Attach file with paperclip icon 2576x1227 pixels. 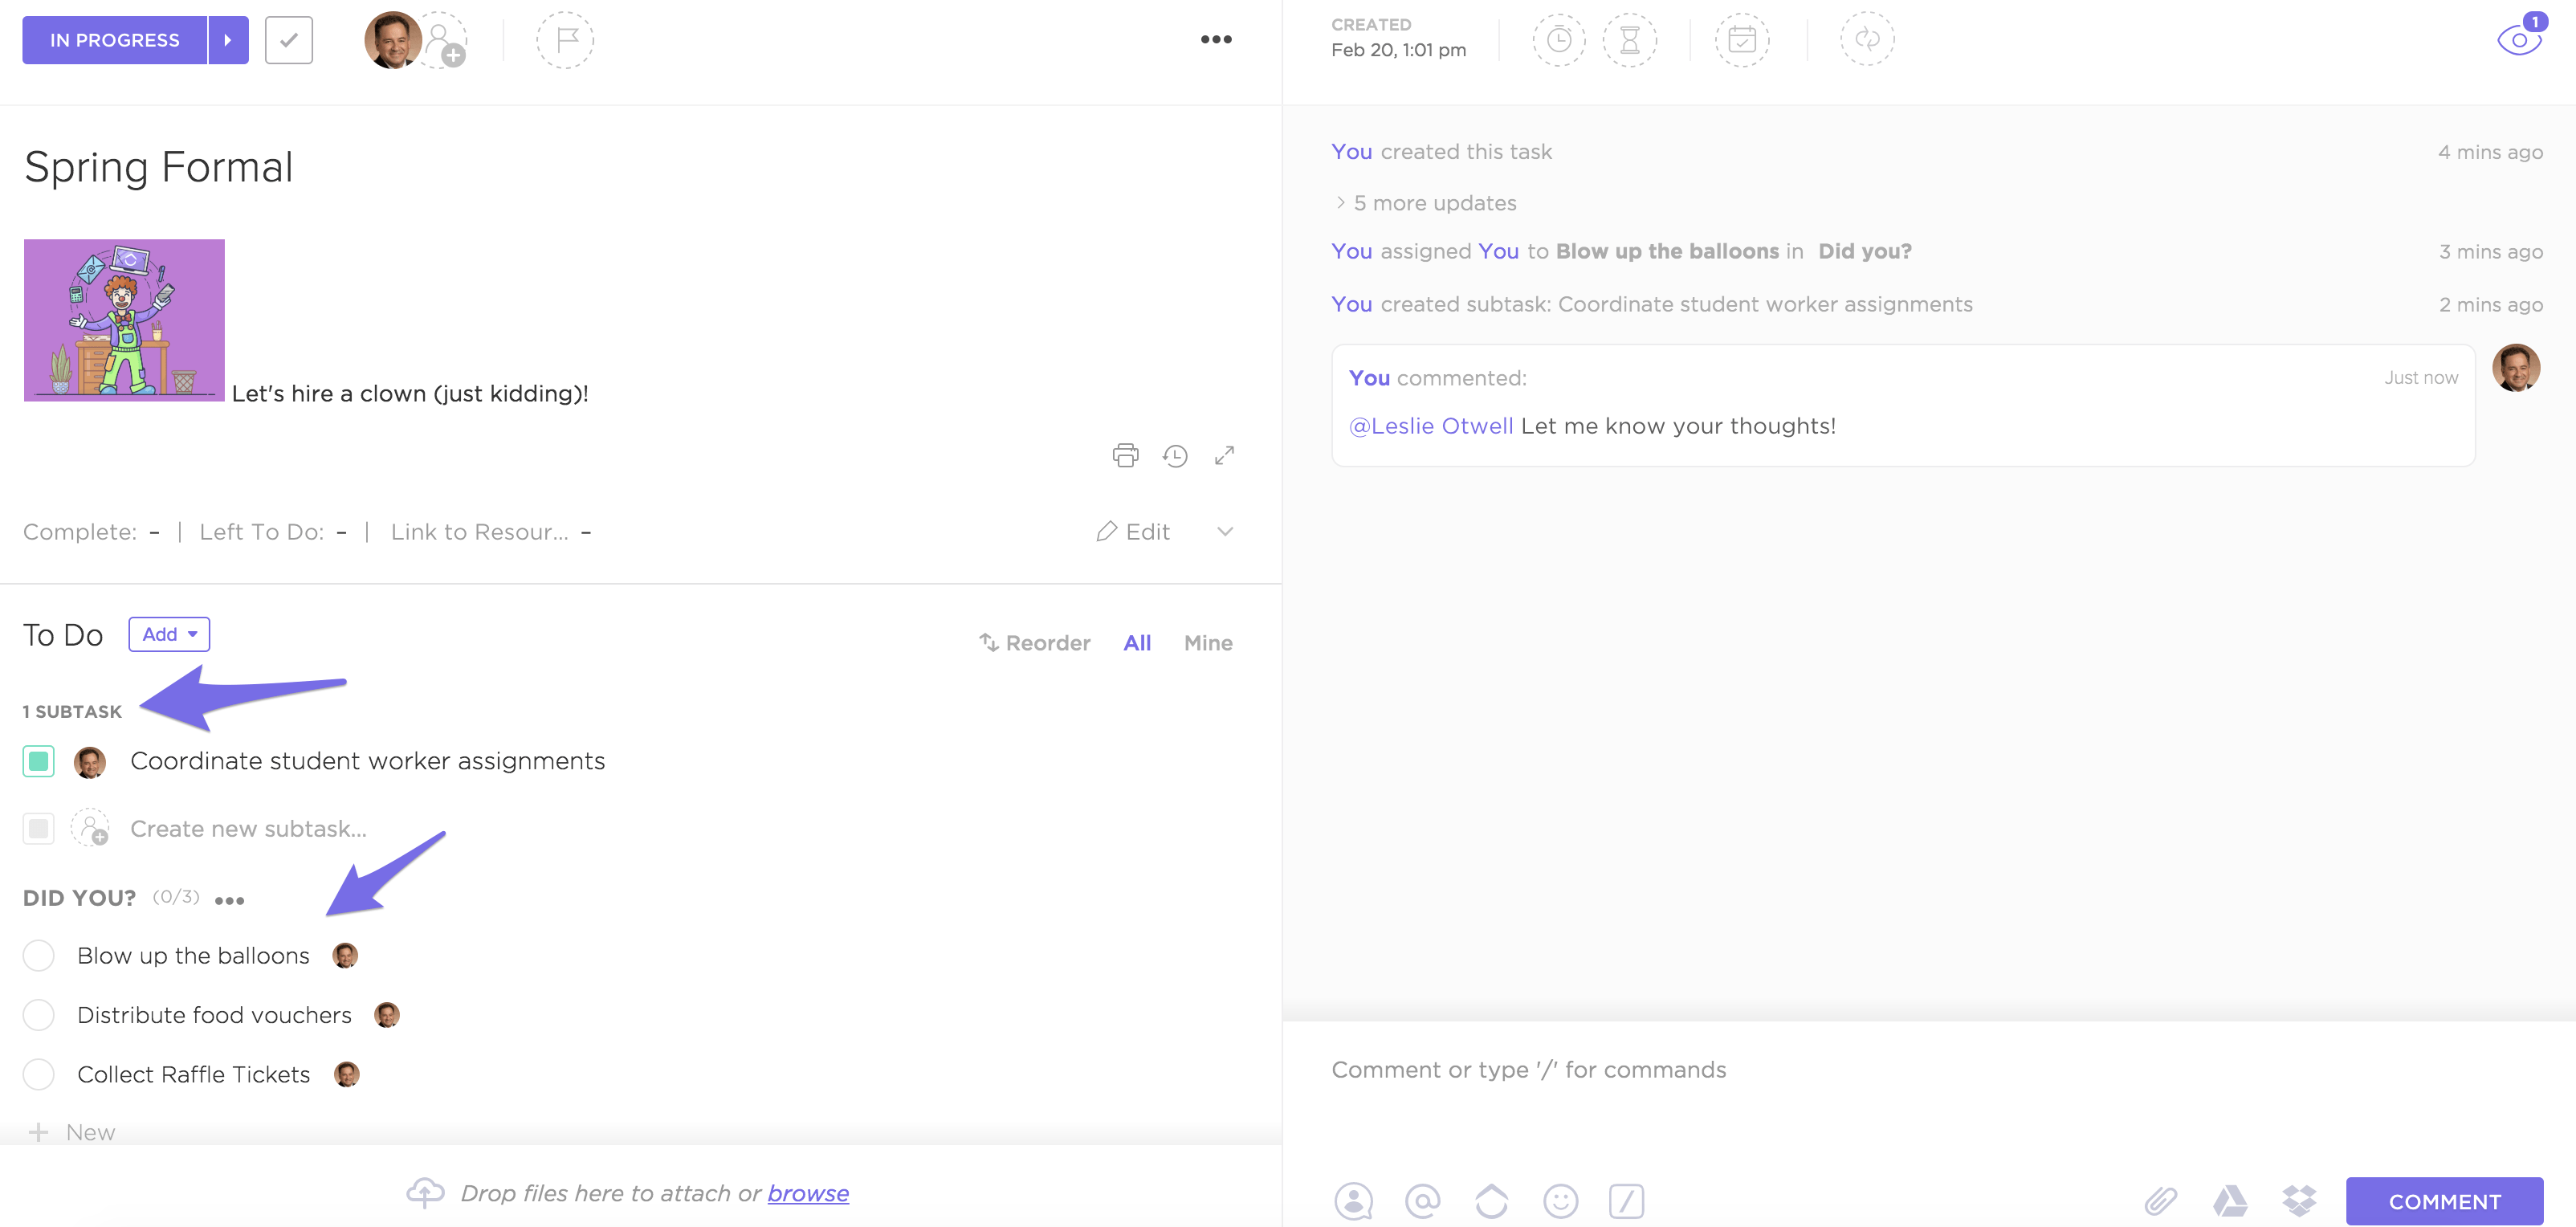[x=2161, y=1201]
